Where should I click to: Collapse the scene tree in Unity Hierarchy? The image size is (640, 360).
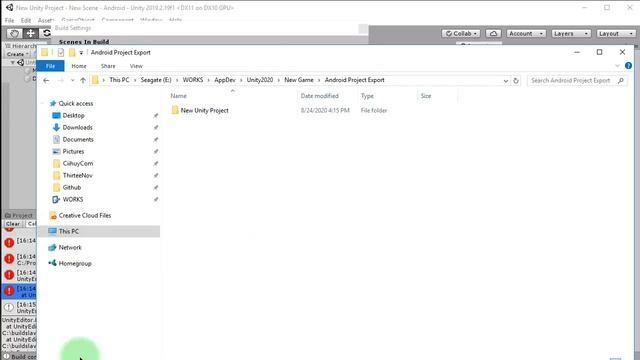tap(13, 62)
